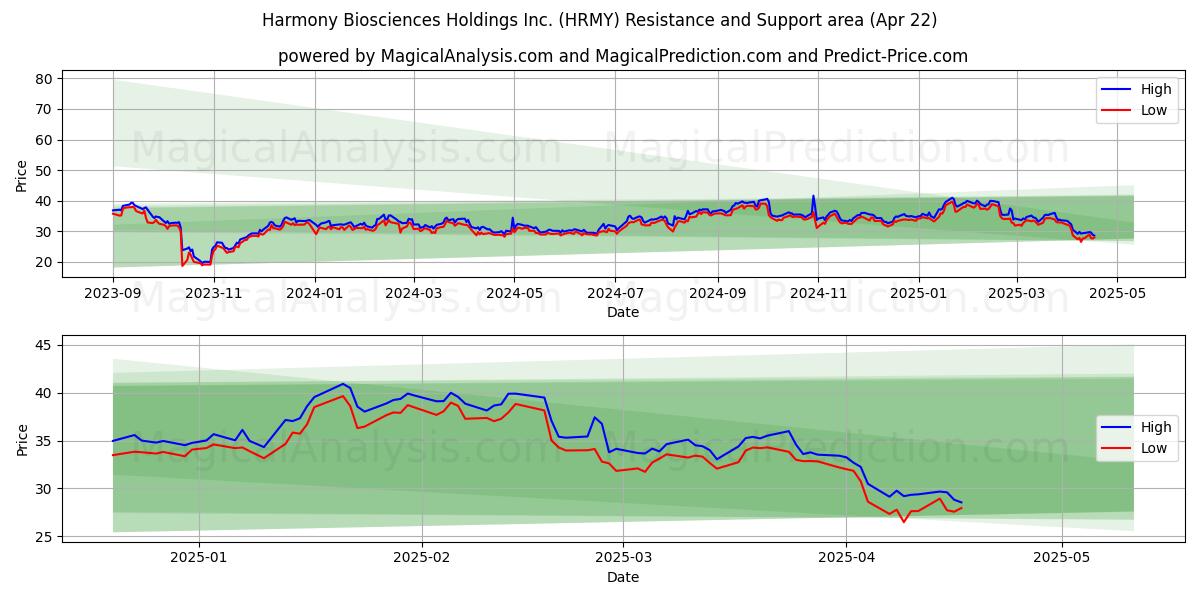Click the '2025-03' tick label on top chart

(x=1017, y=294)
